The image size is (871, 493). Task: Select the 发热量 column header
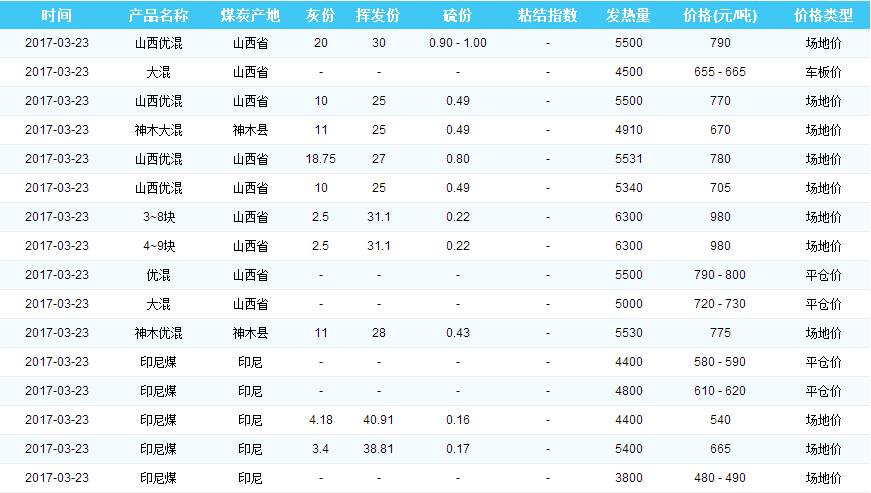628,16
